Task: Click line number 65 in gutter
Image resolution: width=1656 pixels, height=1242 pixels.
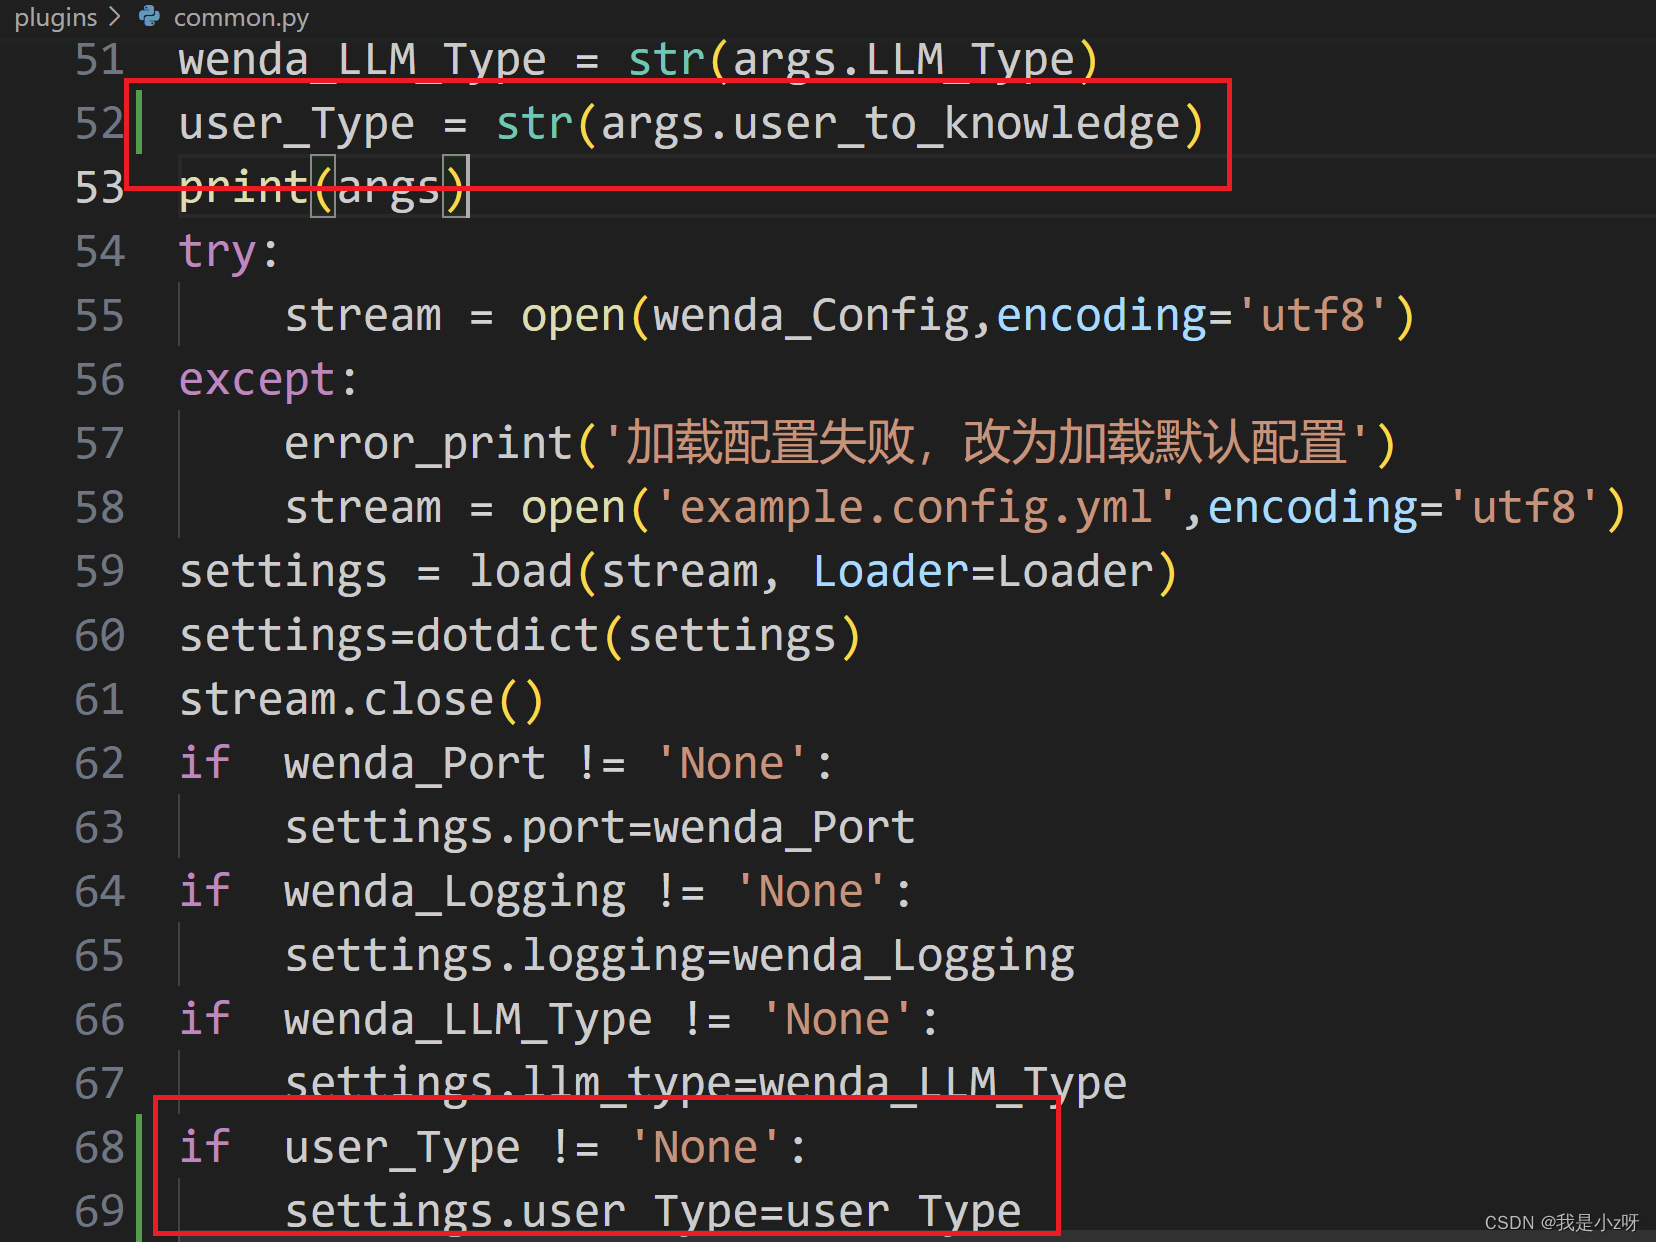Action: (x=100, y=956)
